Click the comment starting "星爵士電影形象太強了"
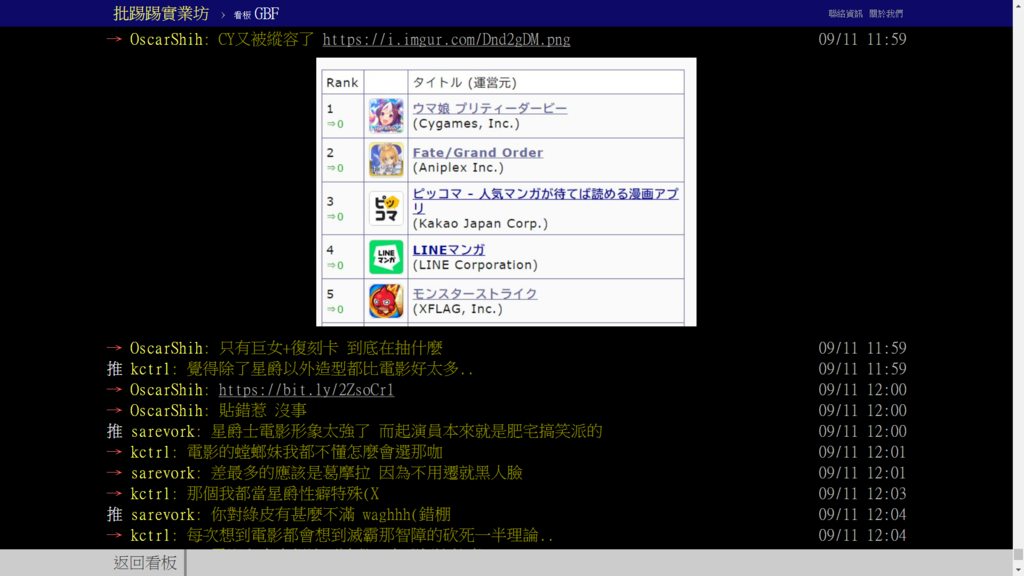The width and height of the screenshot is (1024, 576). pos(406,432)
